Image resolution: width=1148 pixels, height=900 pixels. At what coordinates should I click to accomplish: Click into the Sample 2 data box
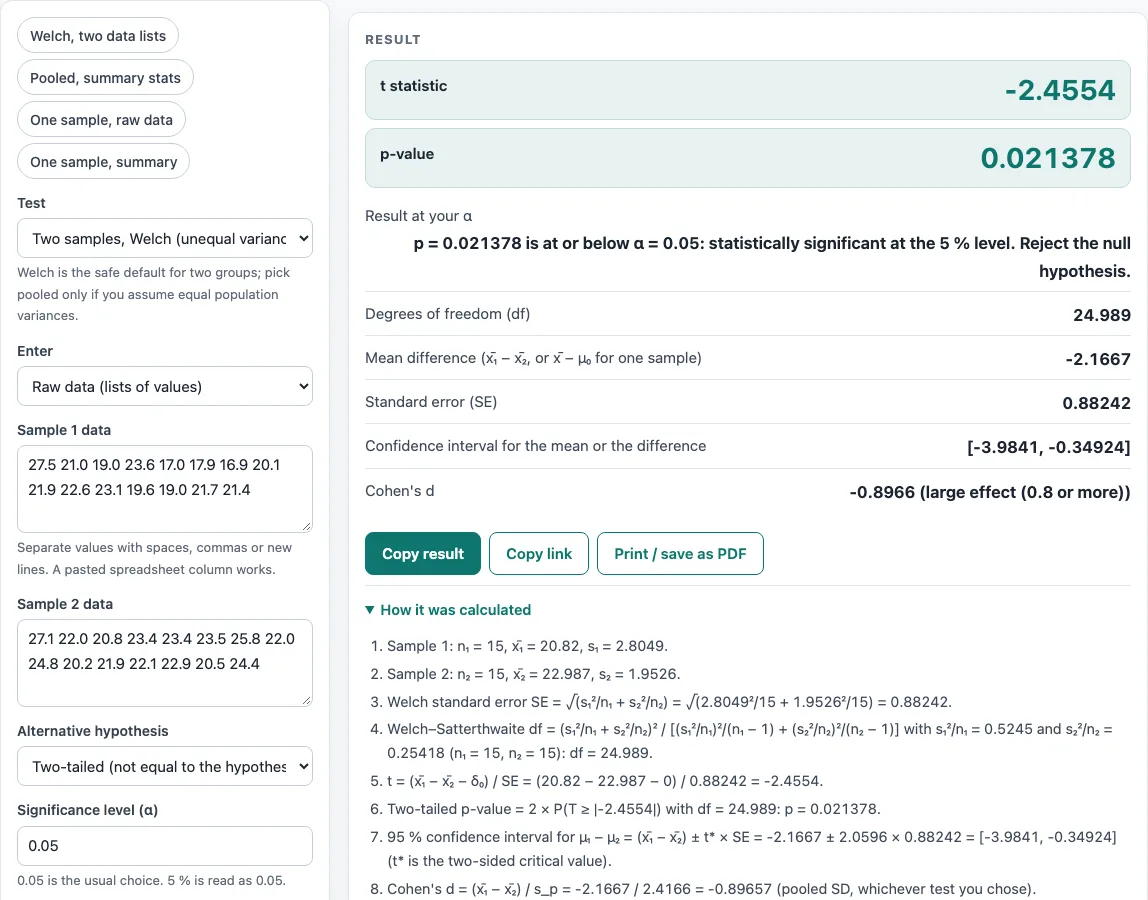click(x=165, y=663)
